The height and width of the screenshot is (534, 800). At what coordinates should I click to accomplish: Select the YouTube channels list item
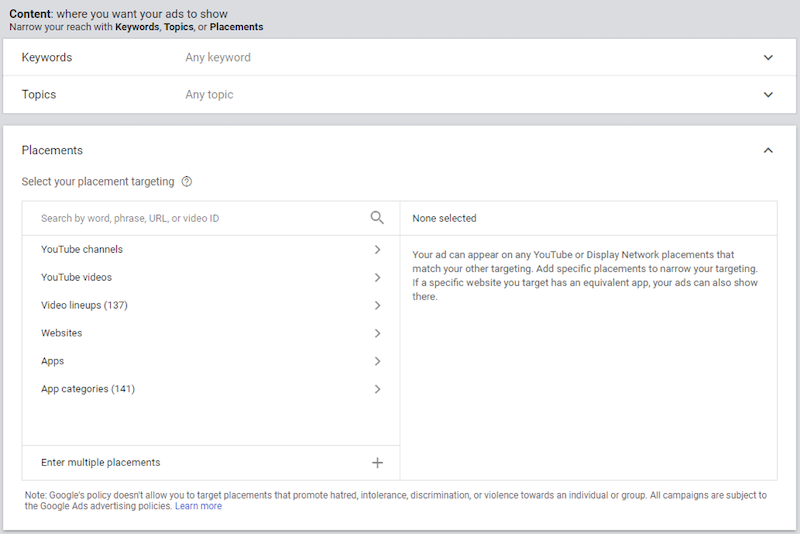click(82, 250)
